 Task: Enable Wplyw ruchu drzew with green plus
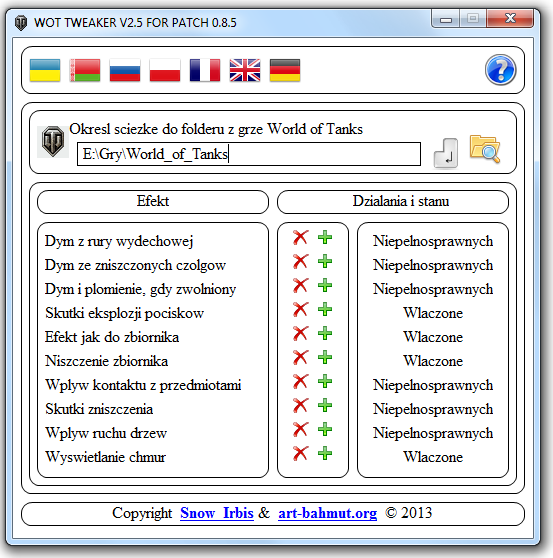(325, 429)
